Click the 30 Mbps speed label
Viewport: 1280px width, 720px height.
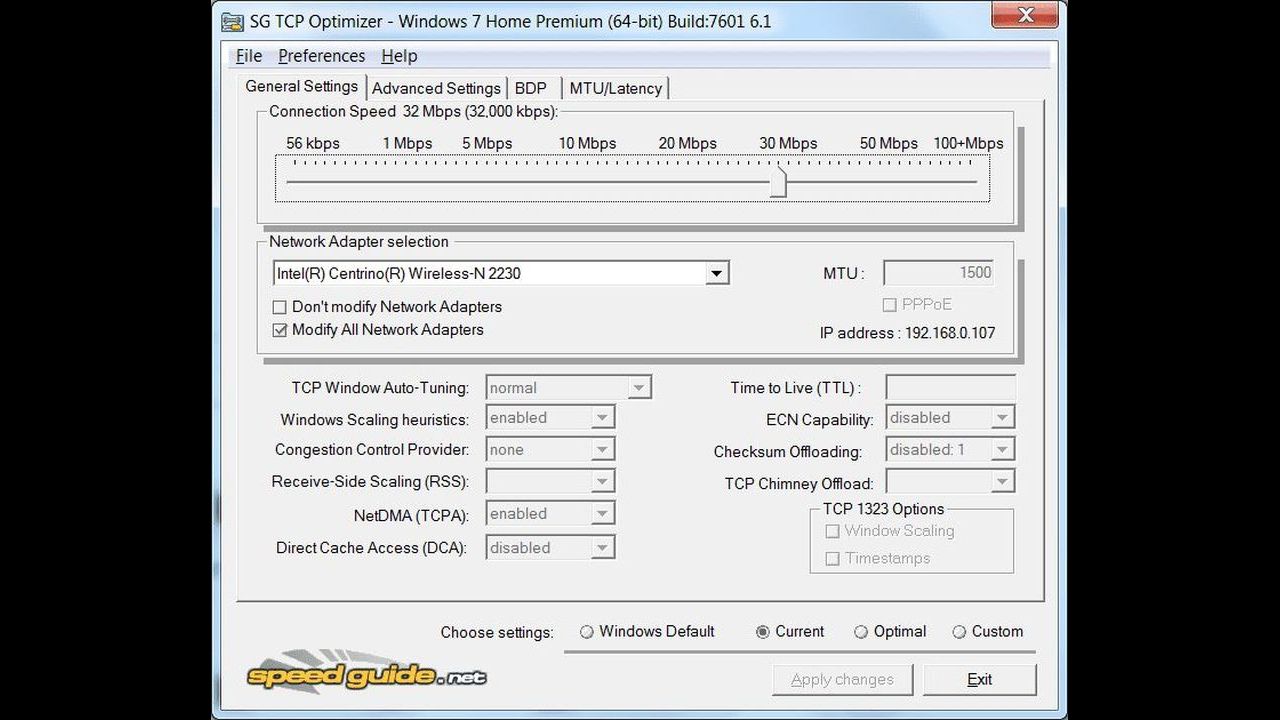coord(788,143)
